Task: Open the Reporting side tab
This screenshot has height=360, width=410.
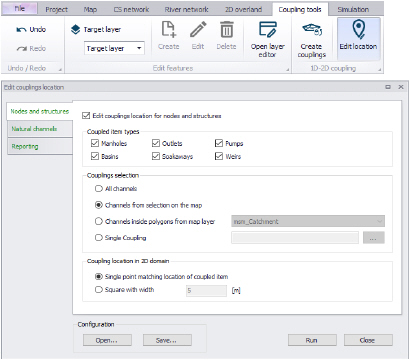Action: pos(40,146)
